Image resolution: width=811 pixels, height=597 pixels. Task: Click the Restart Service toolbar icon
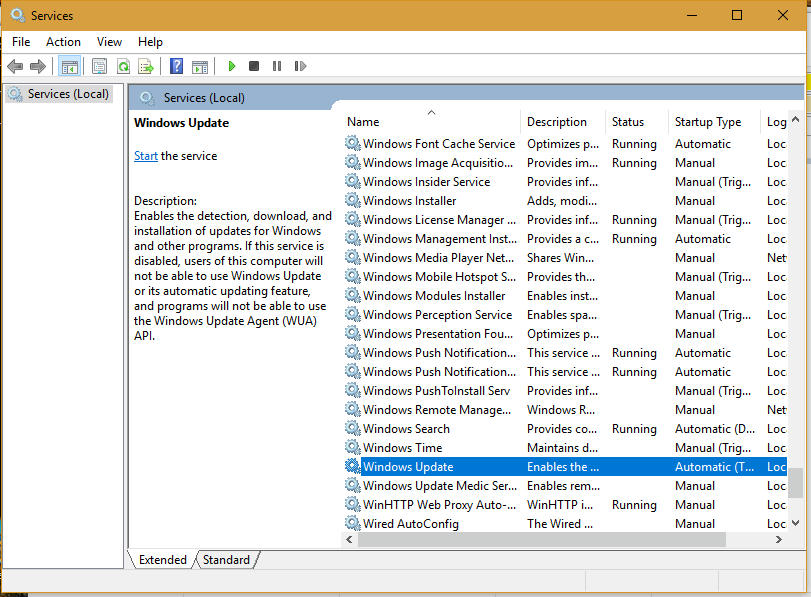point(298,67)
